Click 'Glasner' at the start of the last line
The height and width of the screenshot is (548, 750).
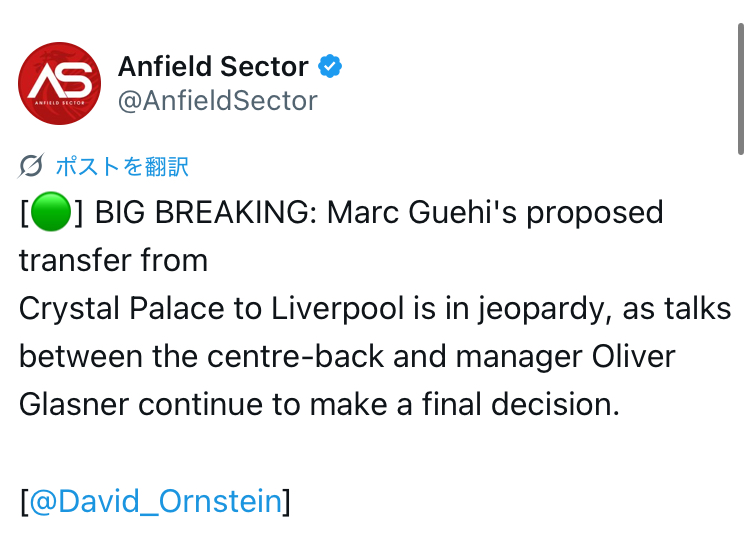pyautogui.click(x=74, y=405)
